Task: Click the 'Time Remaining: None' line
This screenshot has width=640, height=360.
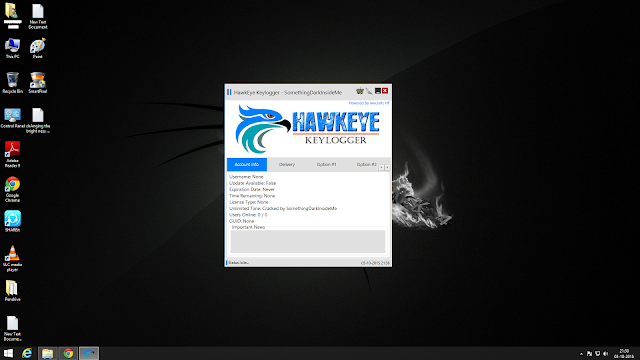Action: point(252,196)
